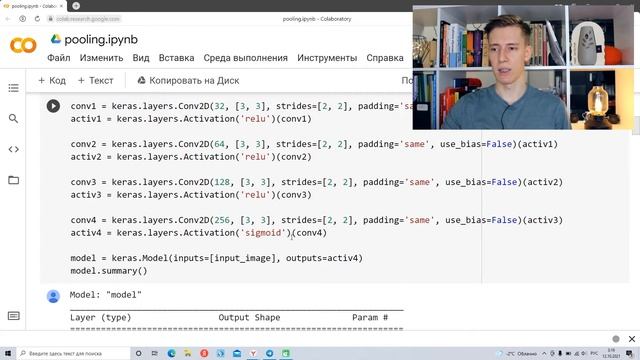Open Task View on taskbar
The image size is (640, 360).
click(x=155, y=353)
